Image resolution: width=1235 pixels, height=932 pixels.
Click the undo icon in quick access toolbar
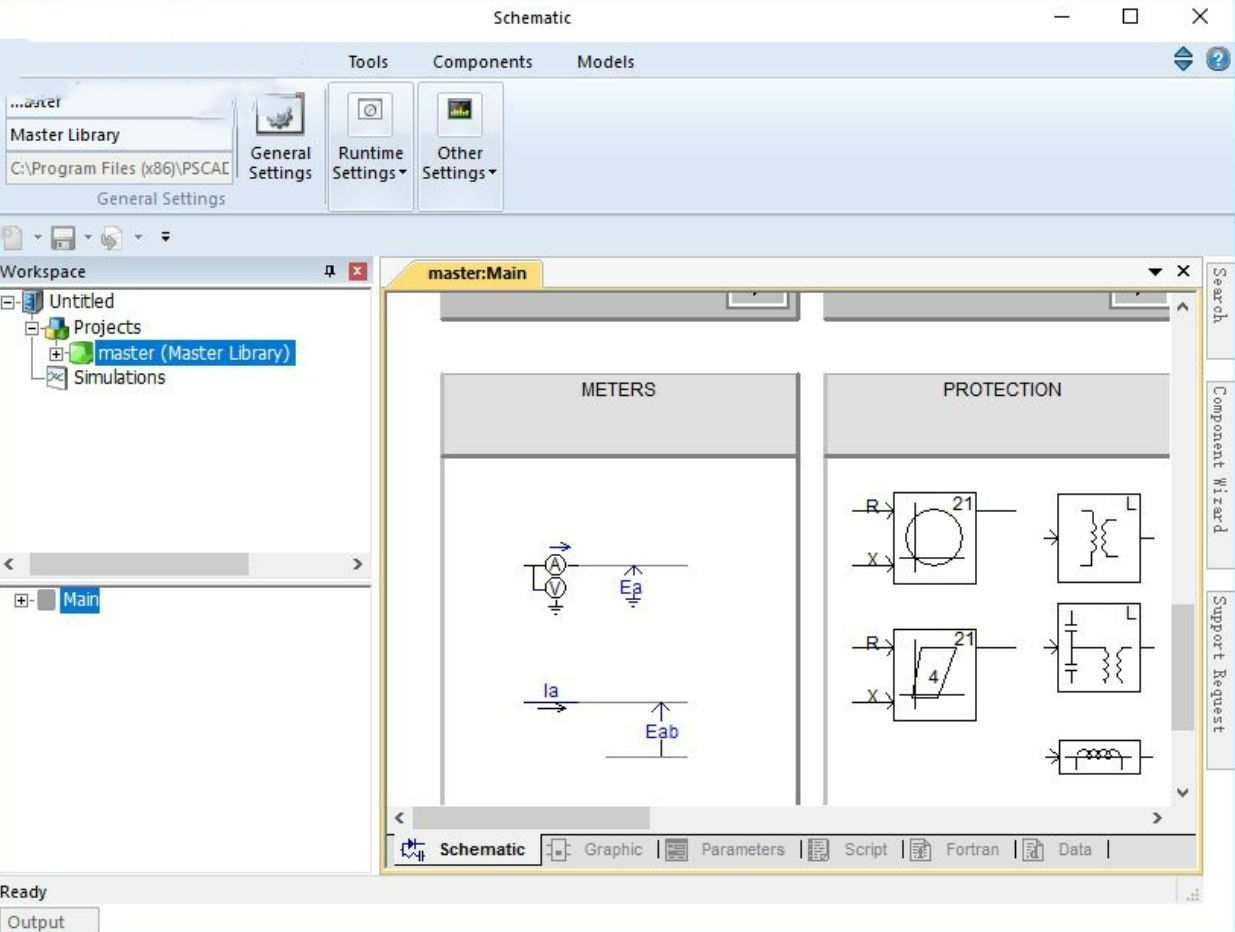[x=111, y=238]
